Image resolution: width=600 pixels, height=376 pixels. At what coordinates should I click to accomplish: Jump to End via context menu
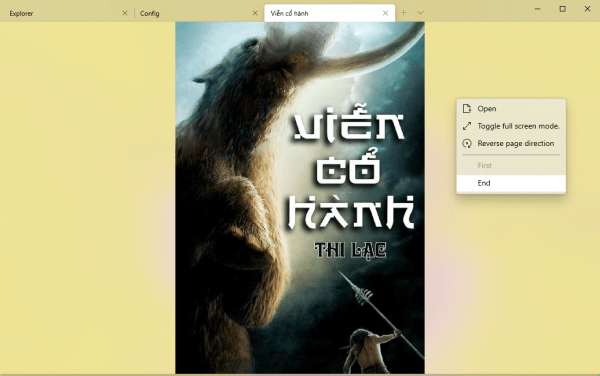tap(511, 183)
